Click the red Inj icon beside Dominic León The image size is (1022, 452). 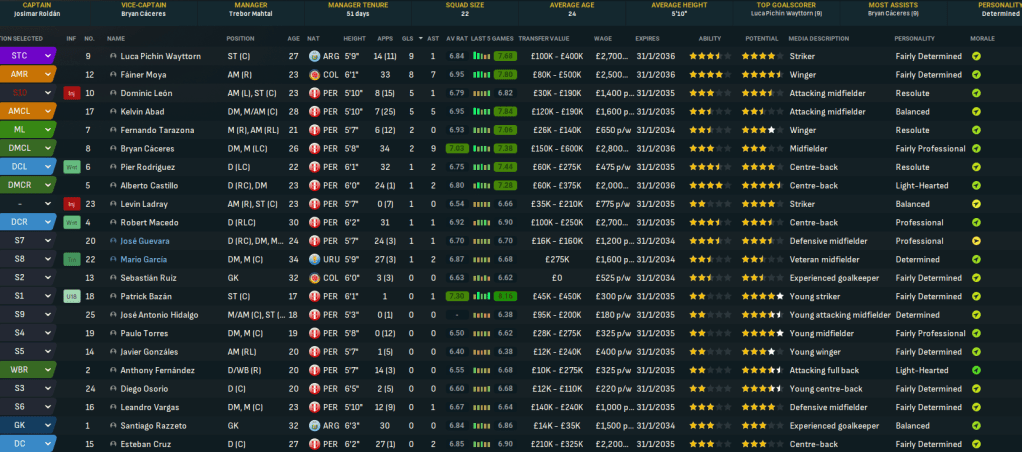tap(71, 93)
